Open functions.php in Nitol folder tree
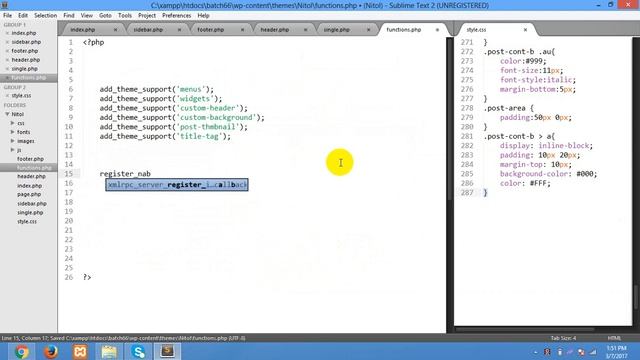This screenshot has width=640, height=360. (x=34, y=168)
